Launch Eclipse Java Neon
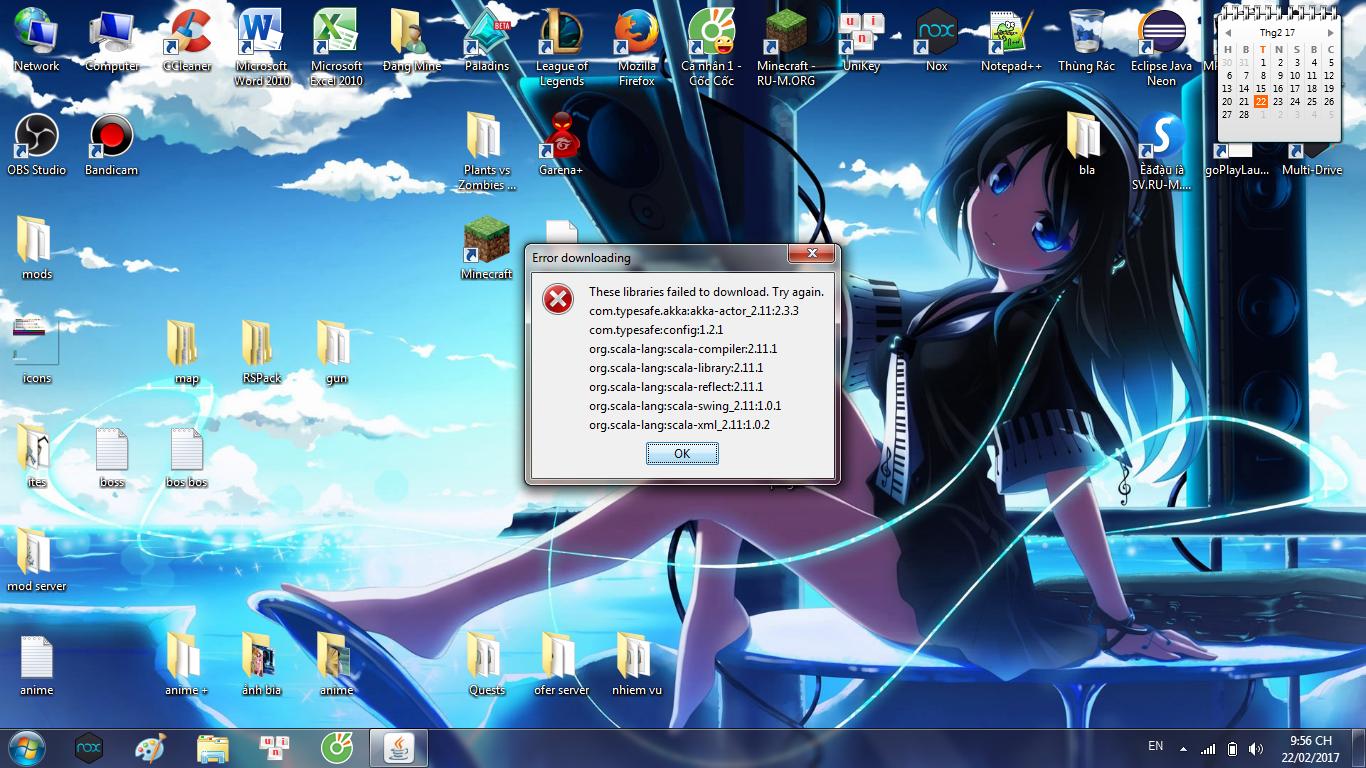The width and height of the screenshot is (1366, 768). pyautogui.click(x=1162, y=48)
